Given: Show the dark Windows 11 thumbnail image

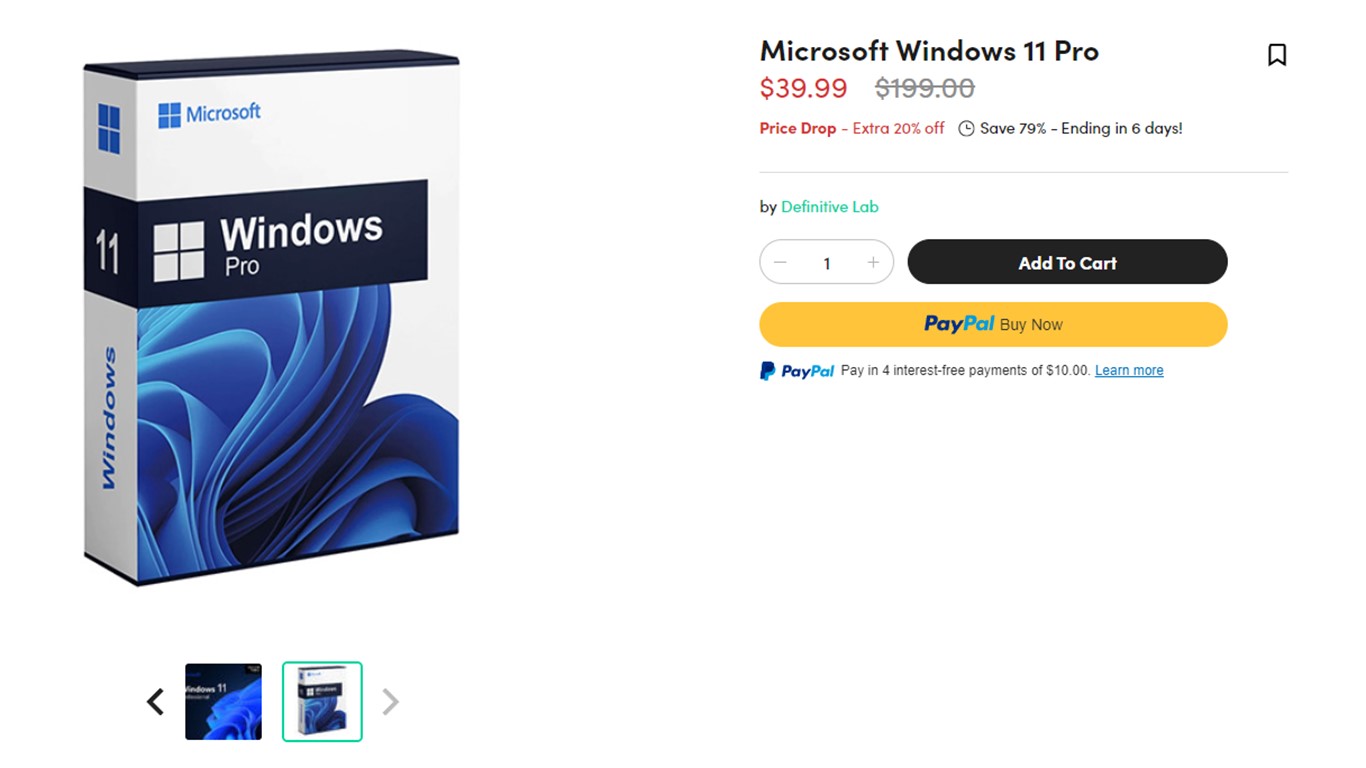Looking at the screenshot, I should coord(223,702).
